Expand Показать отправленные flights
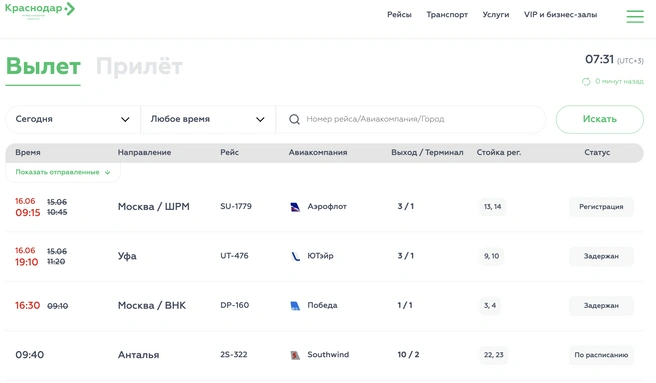 coord(63,172)
